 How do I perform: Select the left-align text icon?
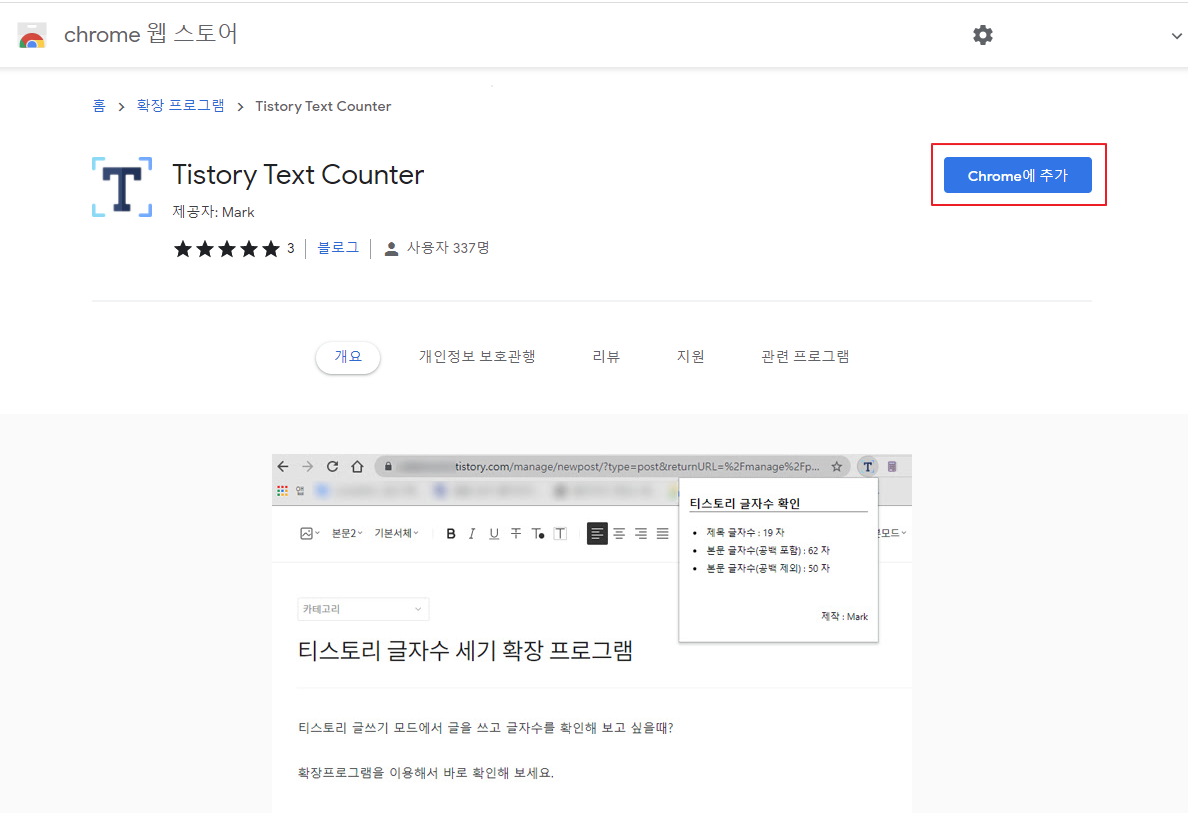pyautogui.click(x=597, y=533)
